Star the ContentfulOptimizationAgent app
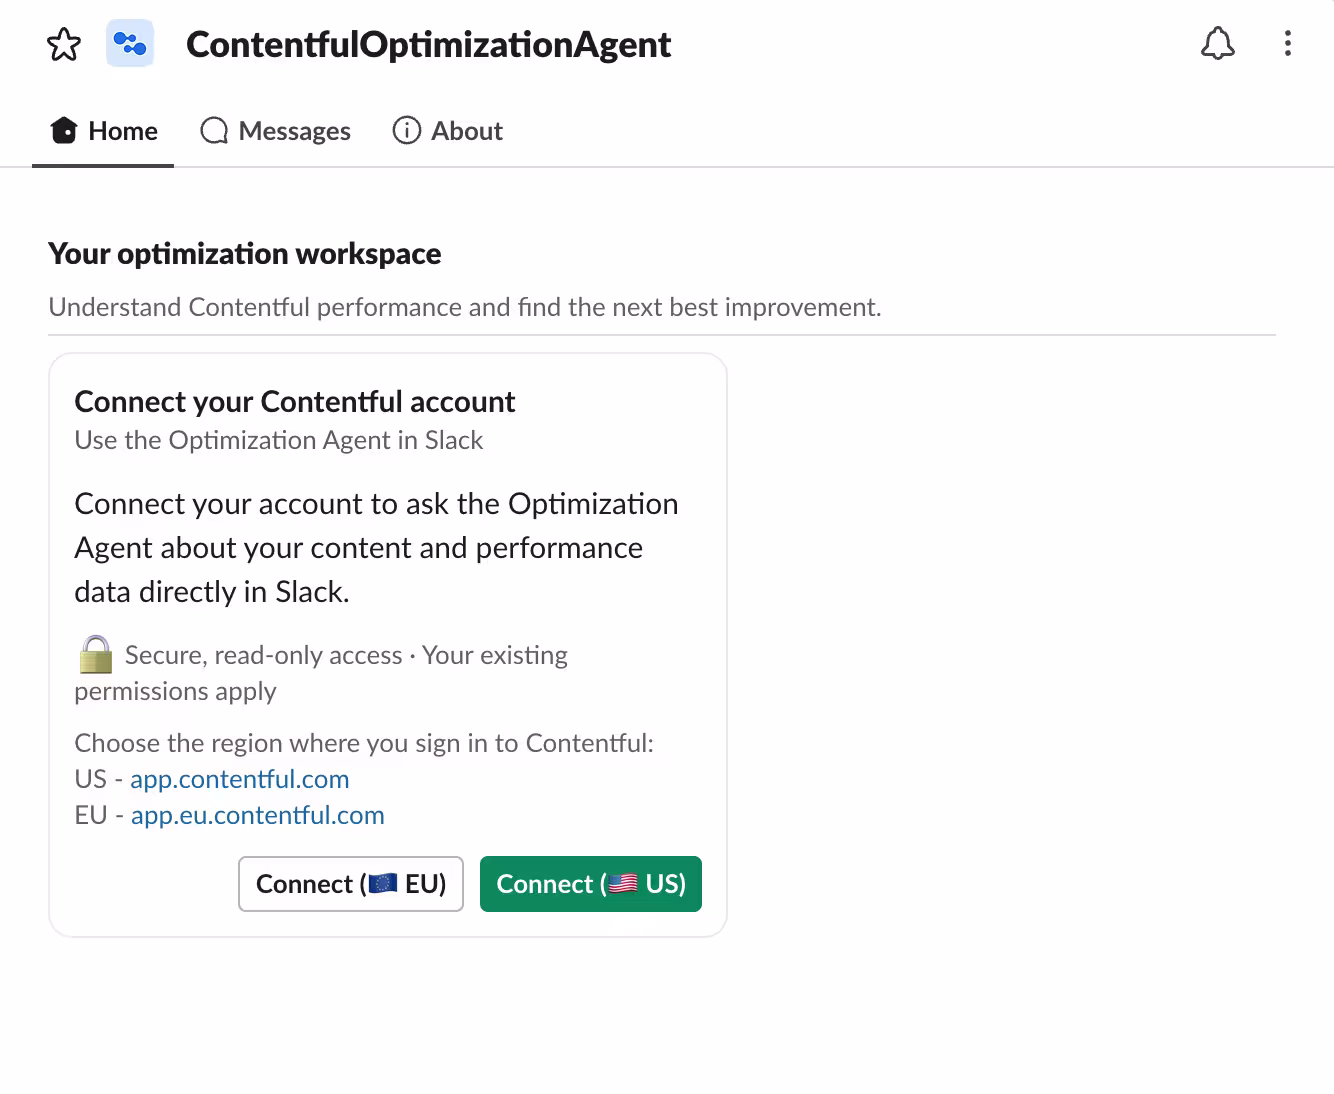 click(64, 44)
